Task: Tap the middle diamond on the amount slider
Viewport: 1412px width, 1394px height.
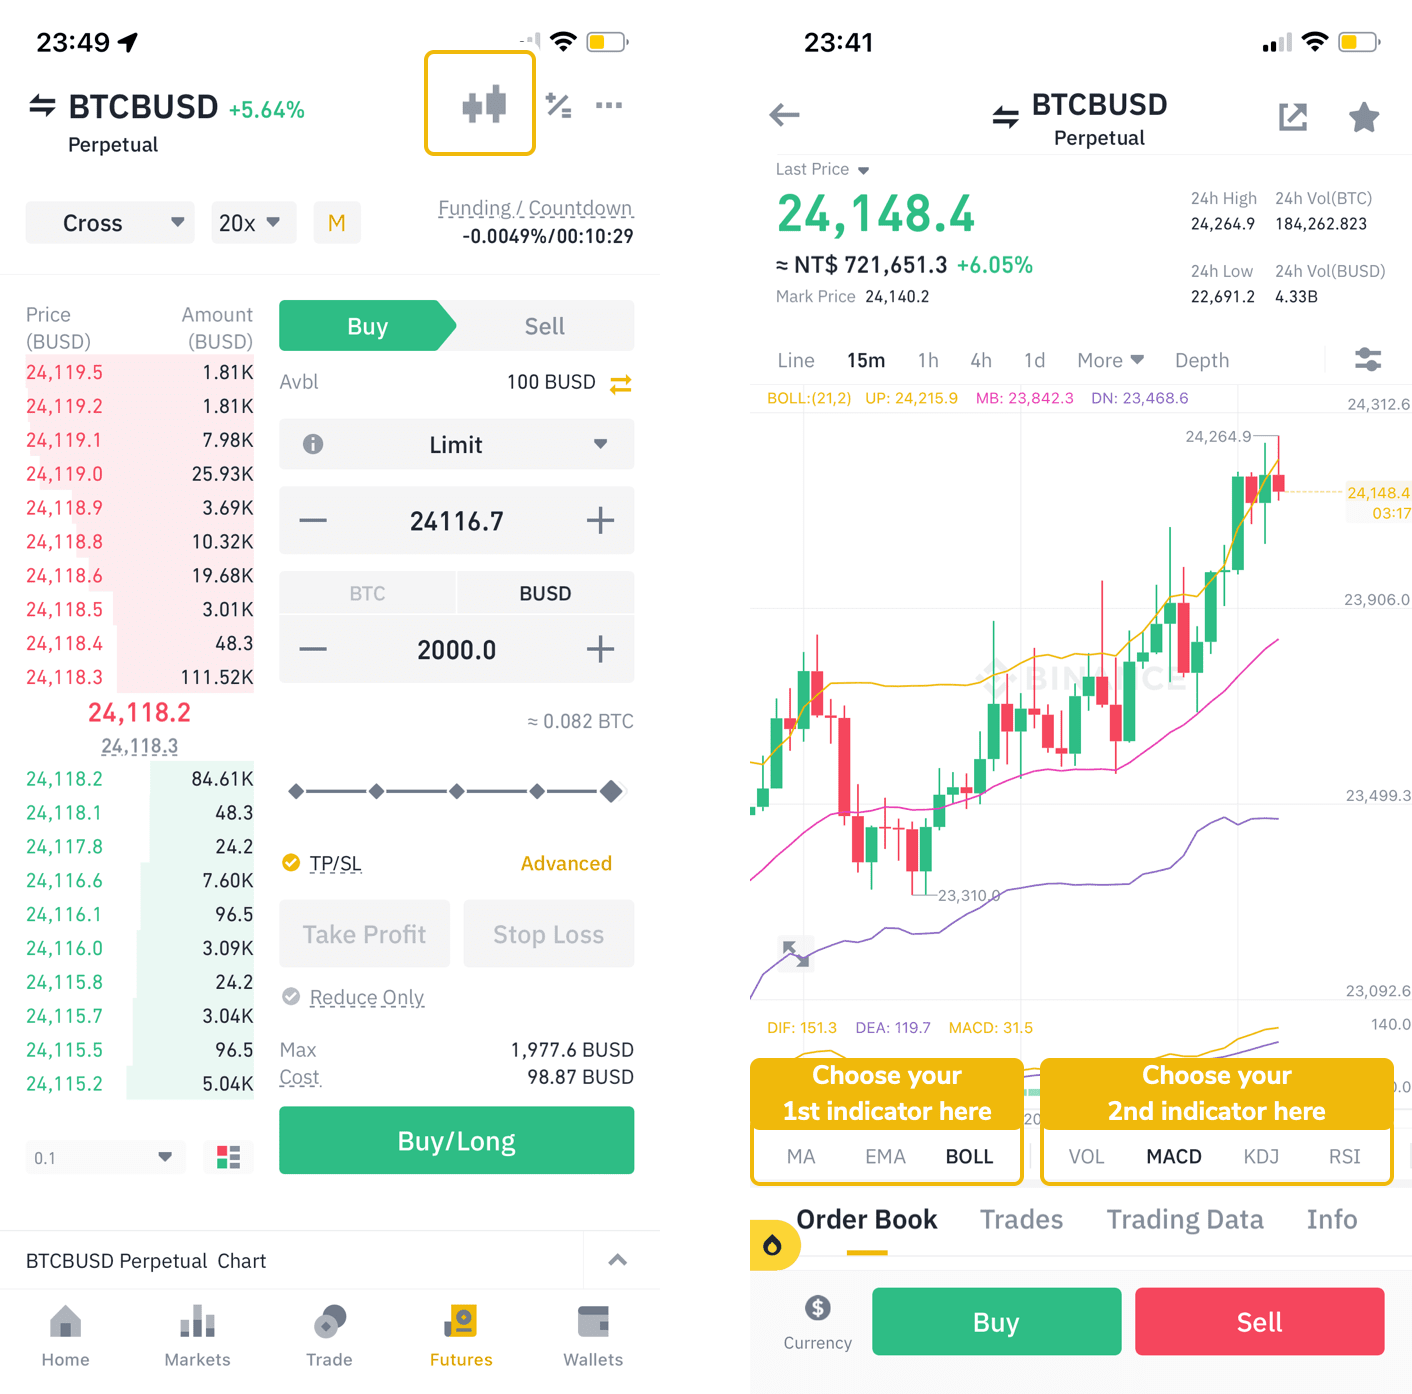Action: [456, 791]
